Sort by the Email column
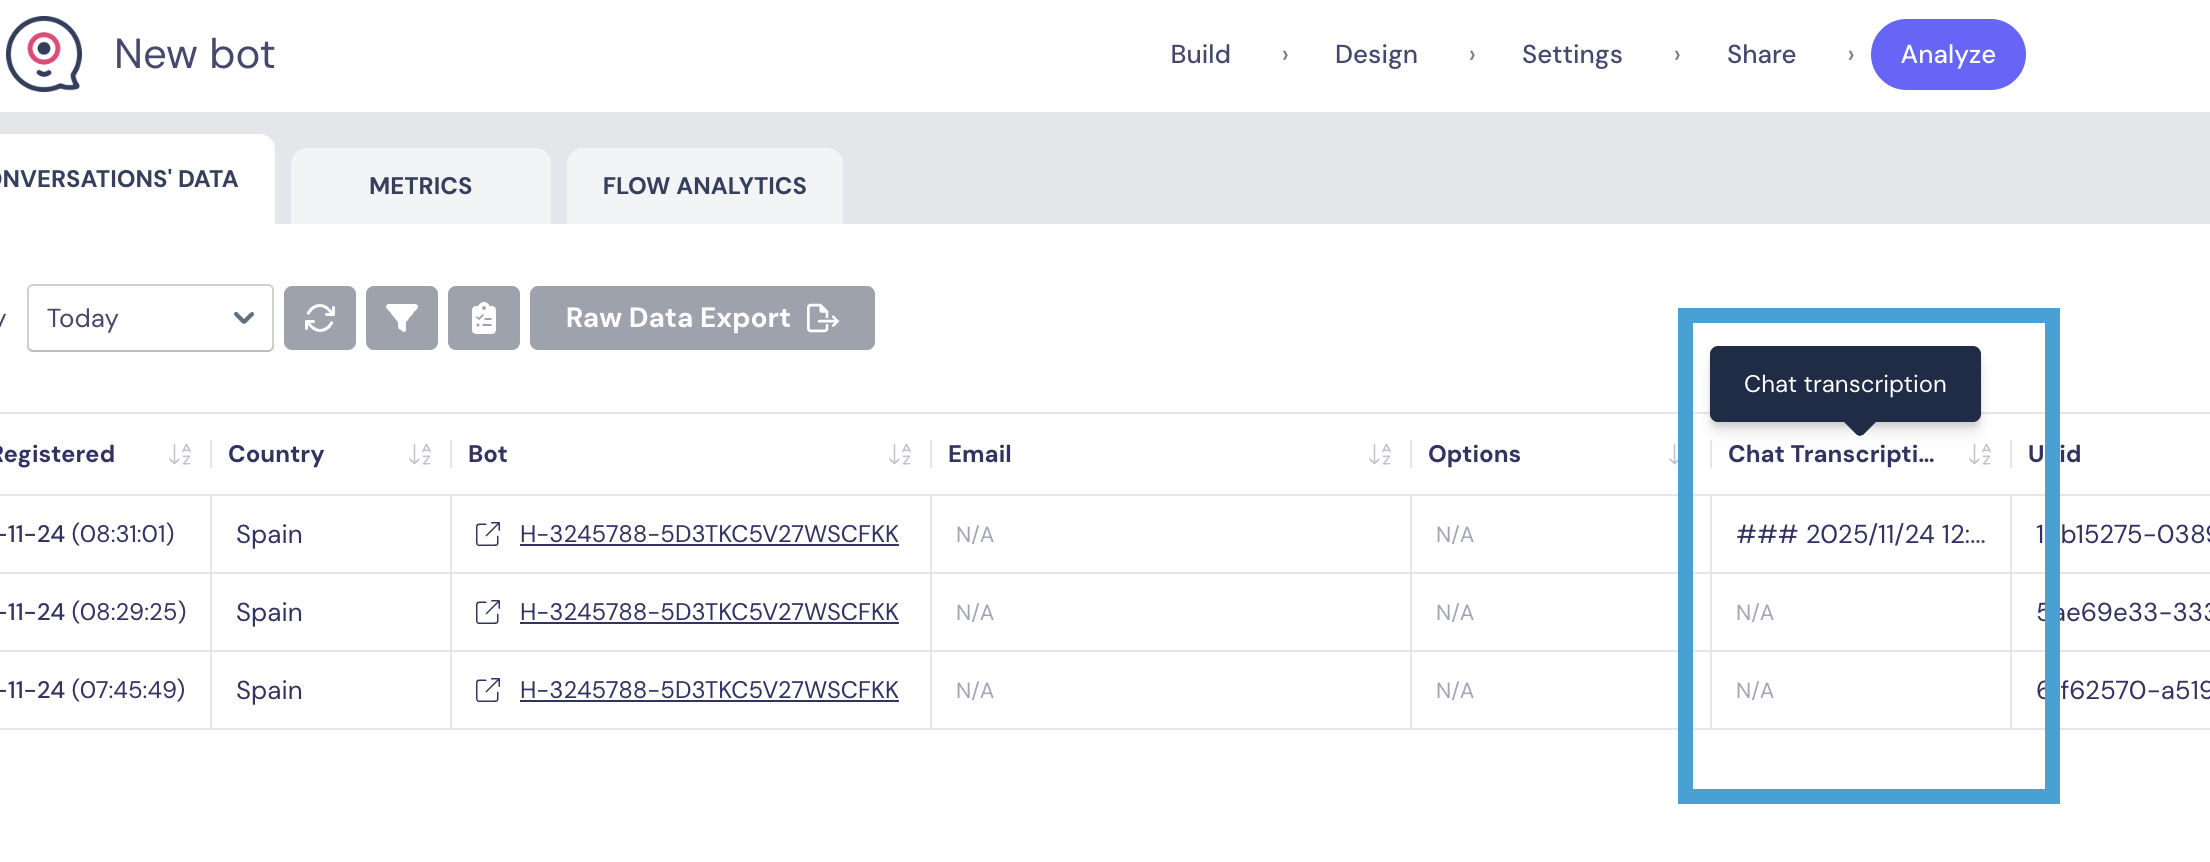The image size is (2210, 862). (x=1380, y=455)
